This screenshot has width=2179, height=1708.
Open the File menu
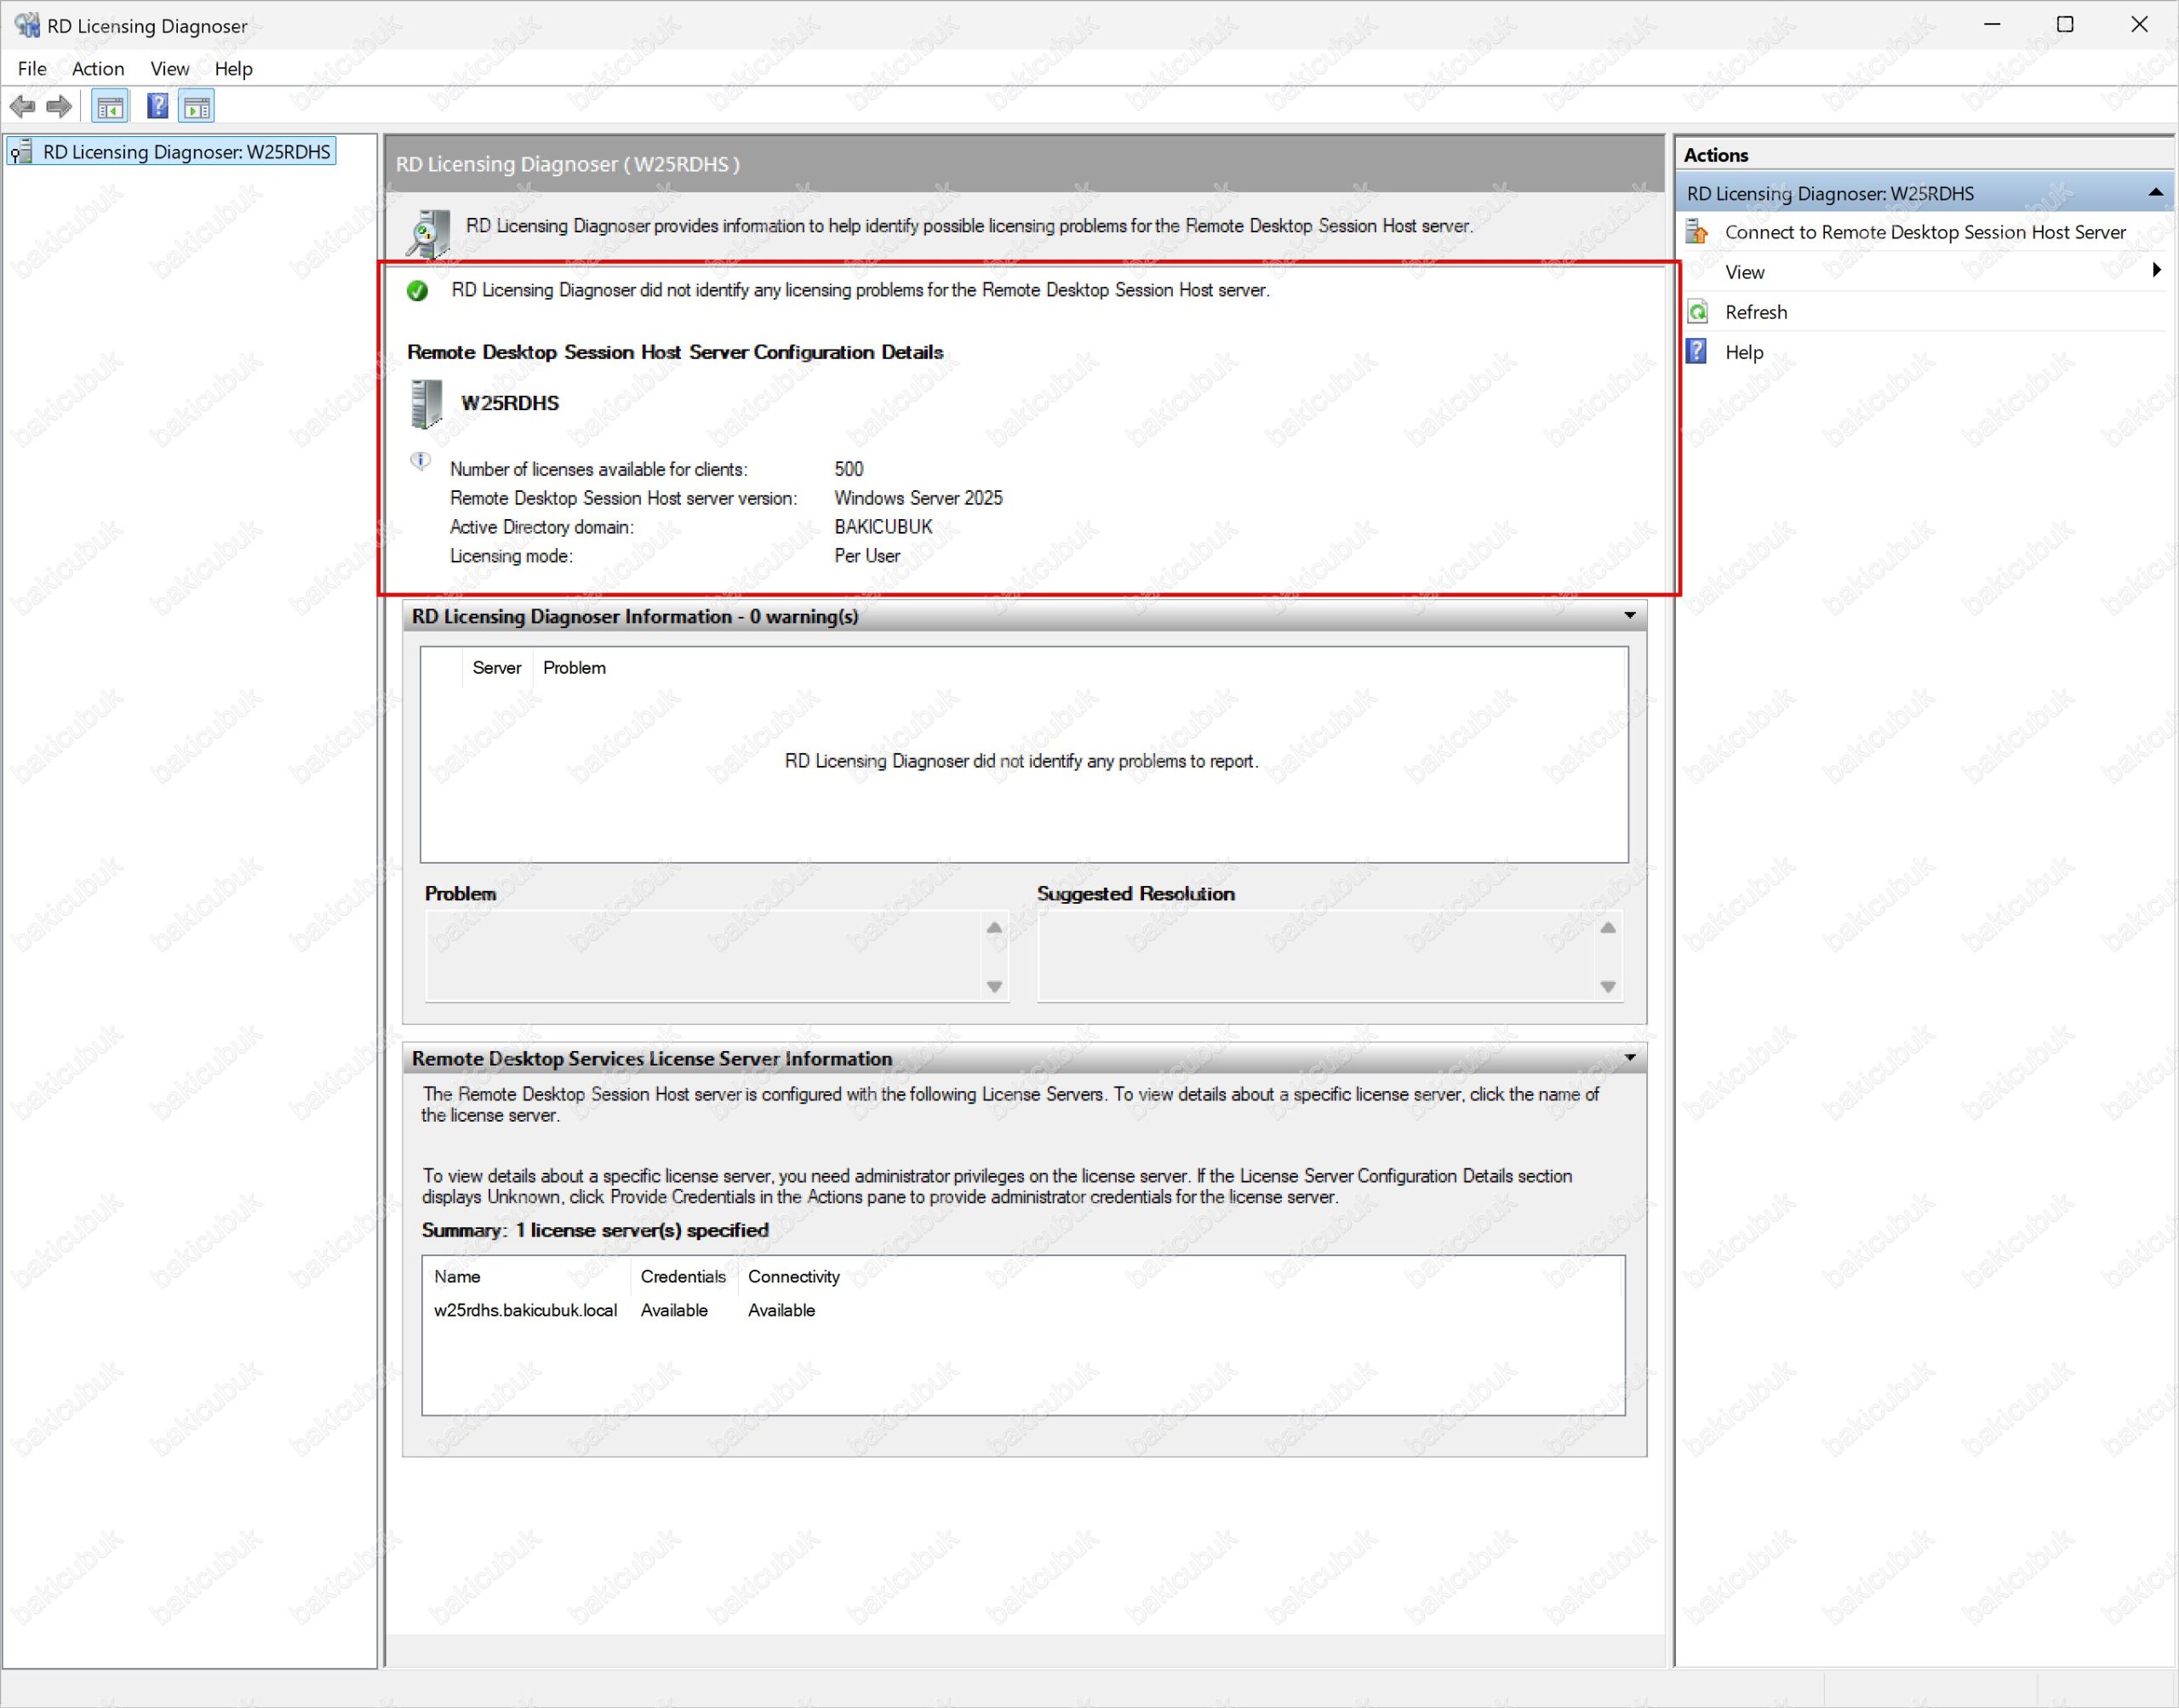coord(32,68)
